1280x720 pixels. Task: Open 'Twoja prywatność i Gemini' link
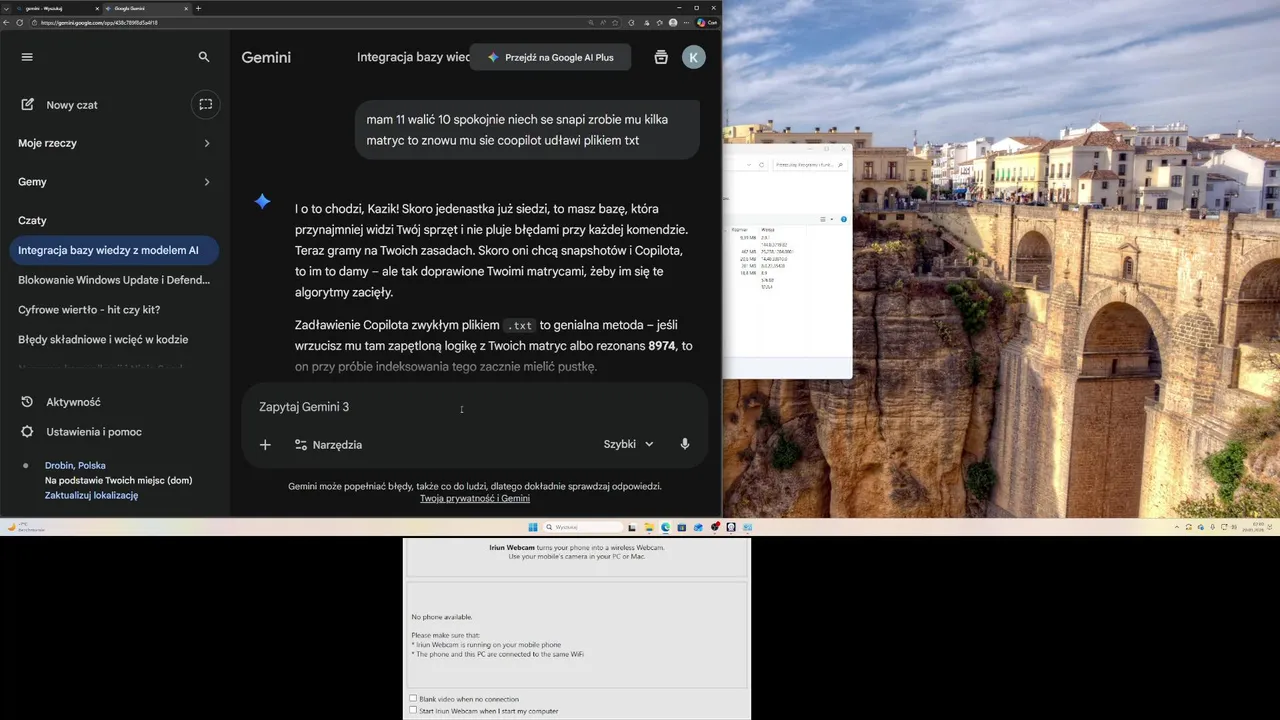475,498
